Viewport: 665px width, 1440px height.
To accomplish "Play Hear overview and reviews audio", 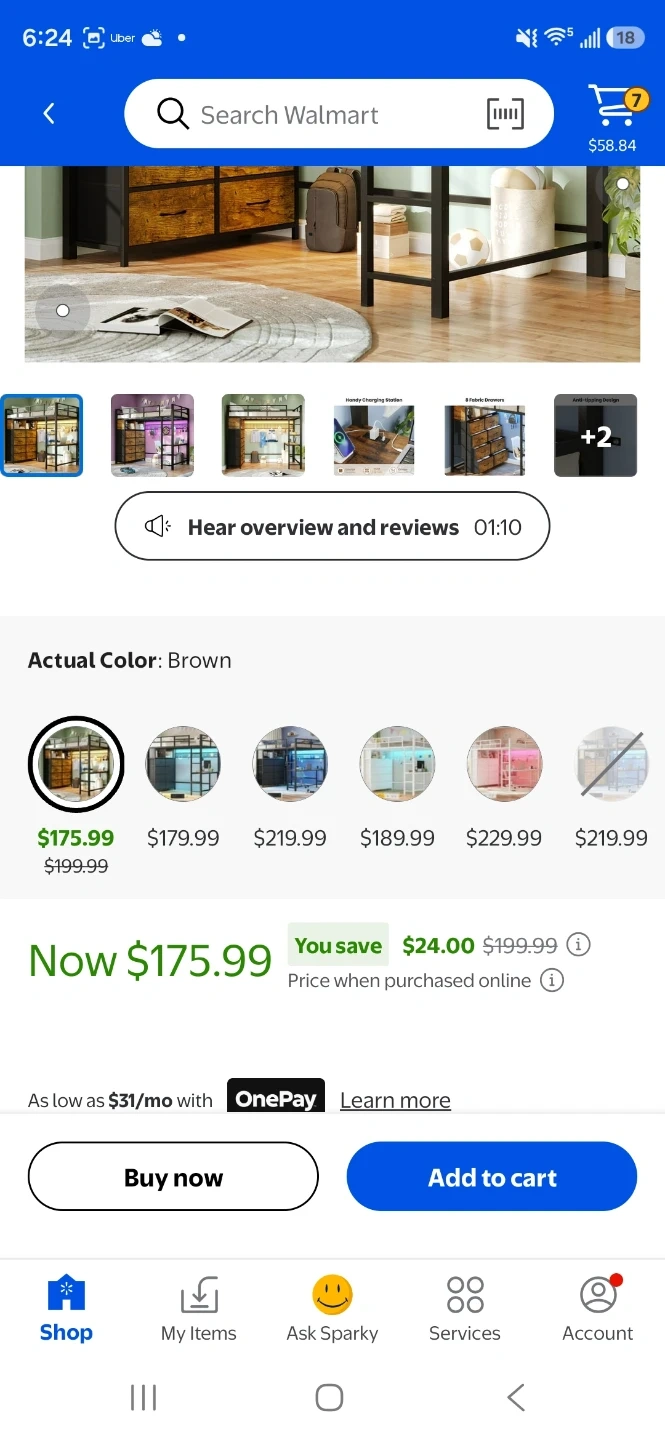I will tap(332, 527).
